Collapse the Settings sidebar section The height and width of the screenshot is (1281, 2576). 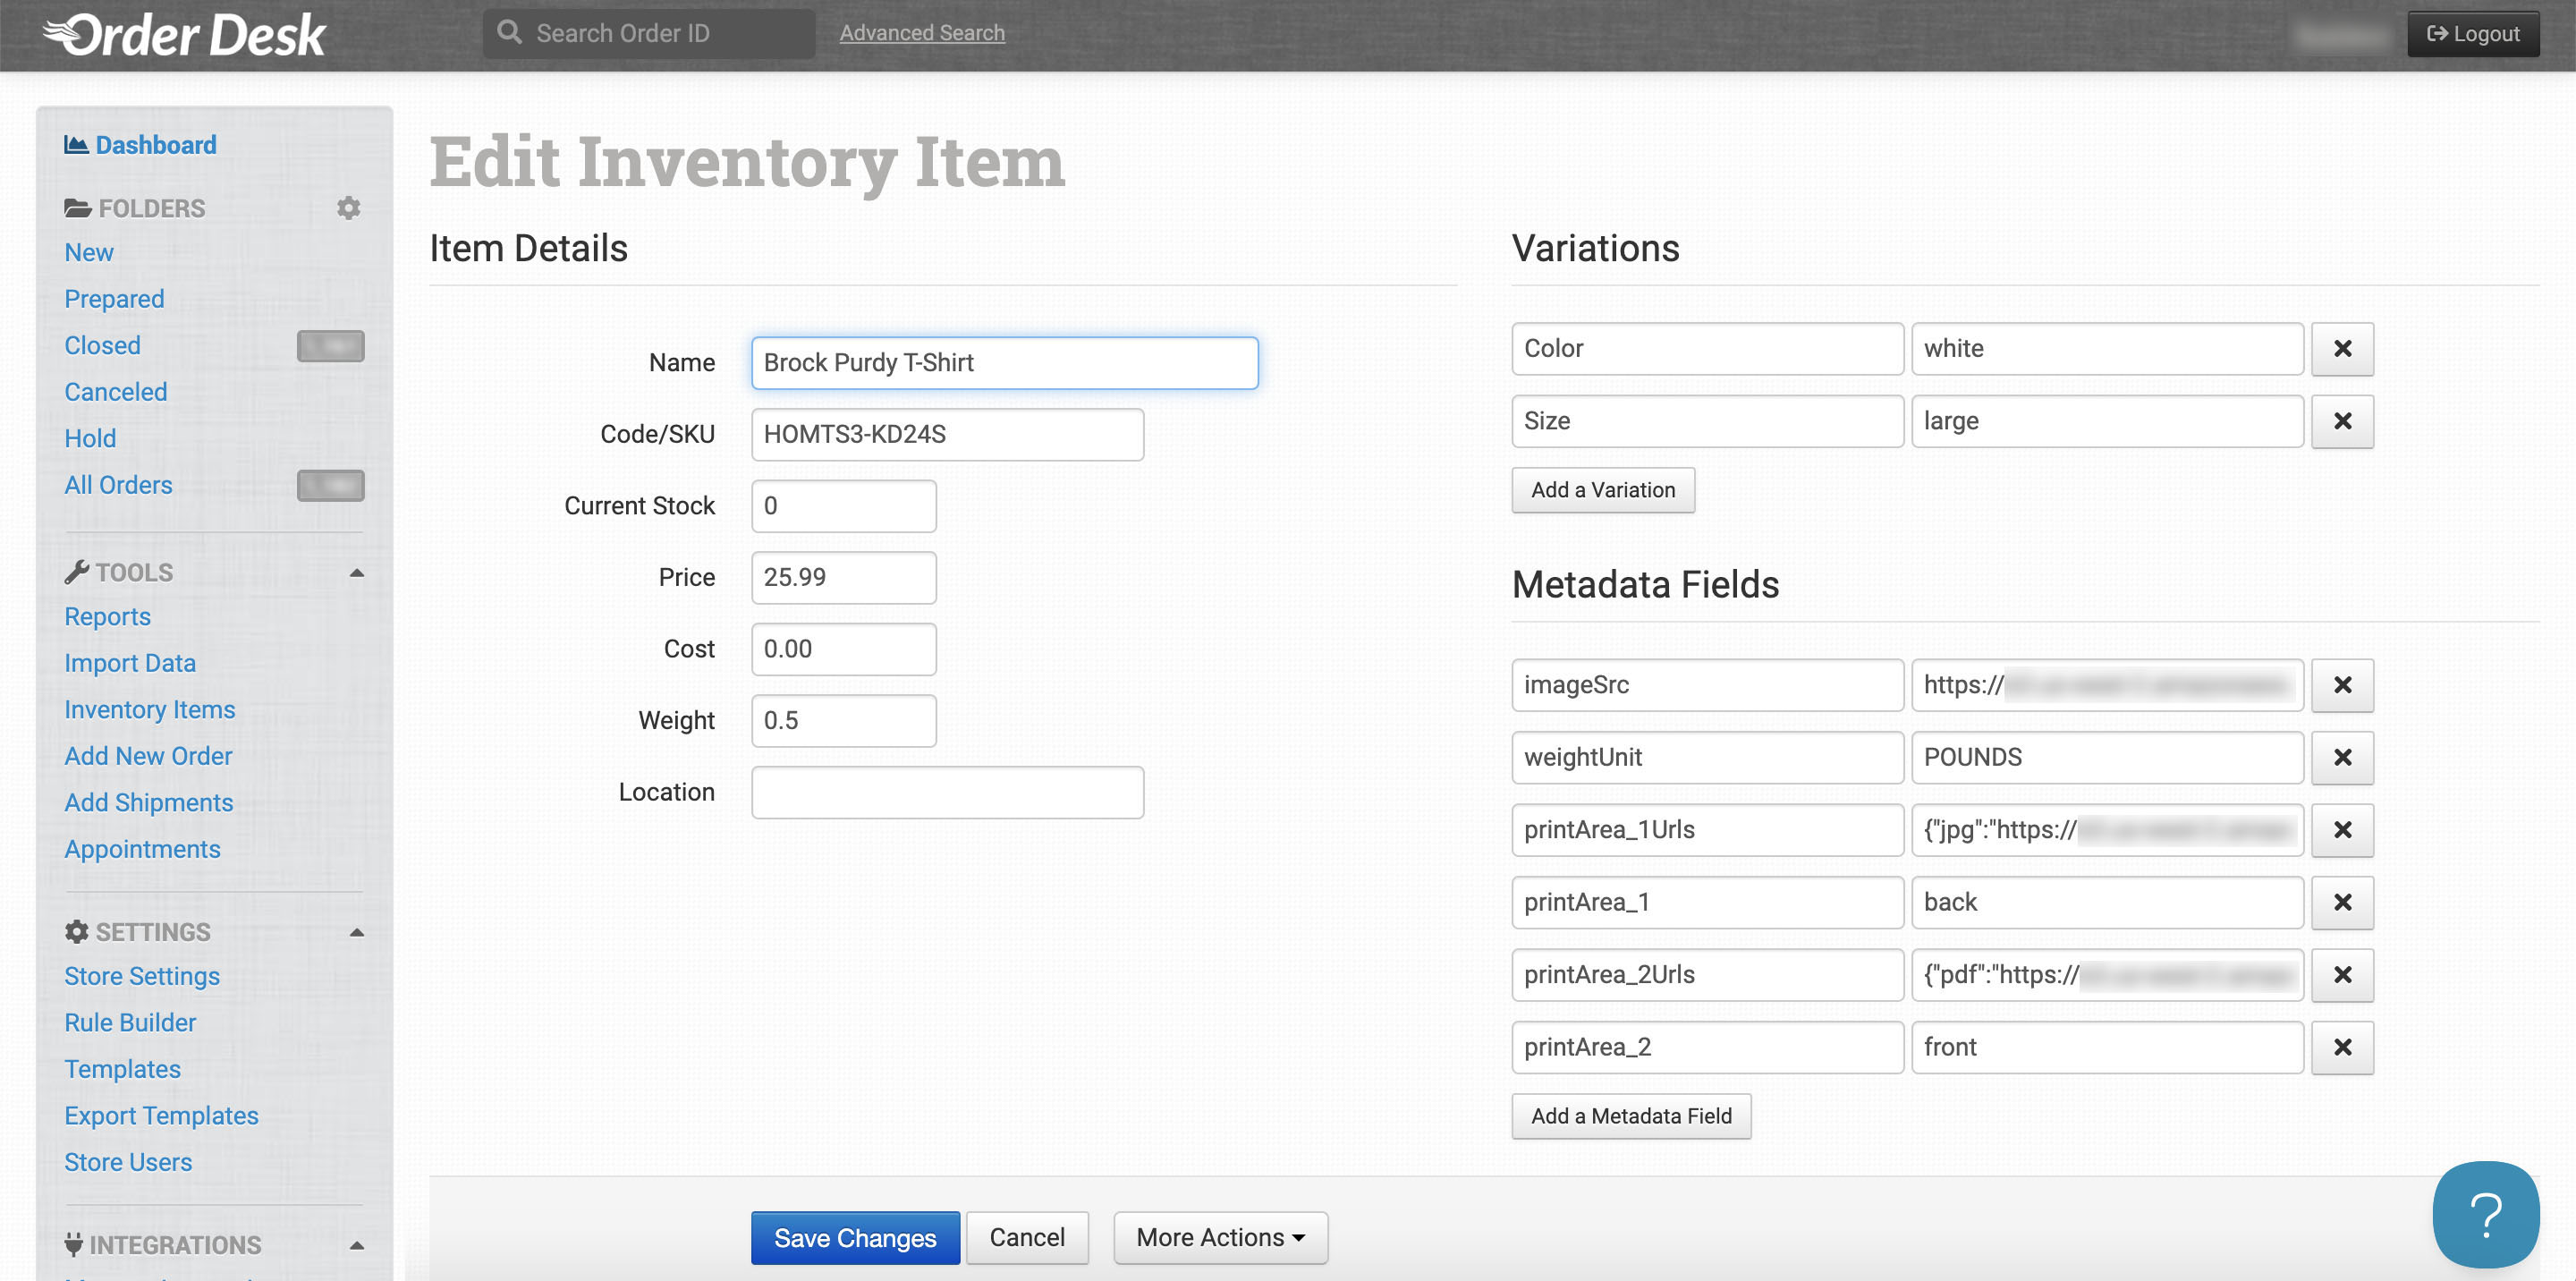click(x=356, y=932)
